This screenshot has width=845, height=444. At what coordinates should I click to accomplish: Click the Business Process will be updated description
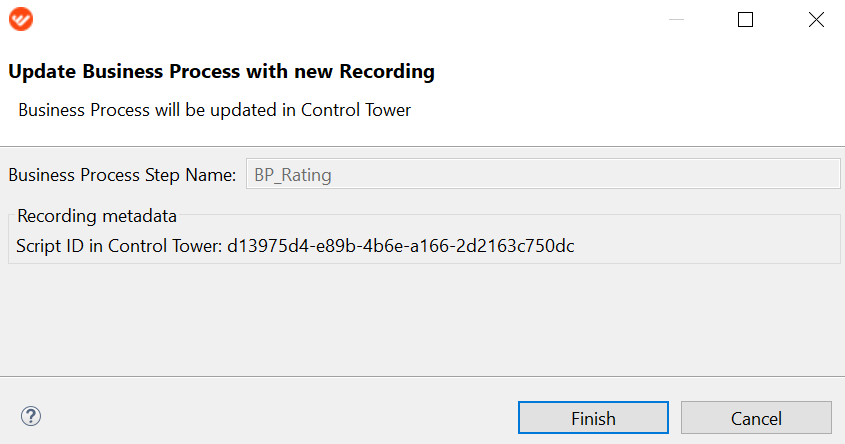[214, 110]
